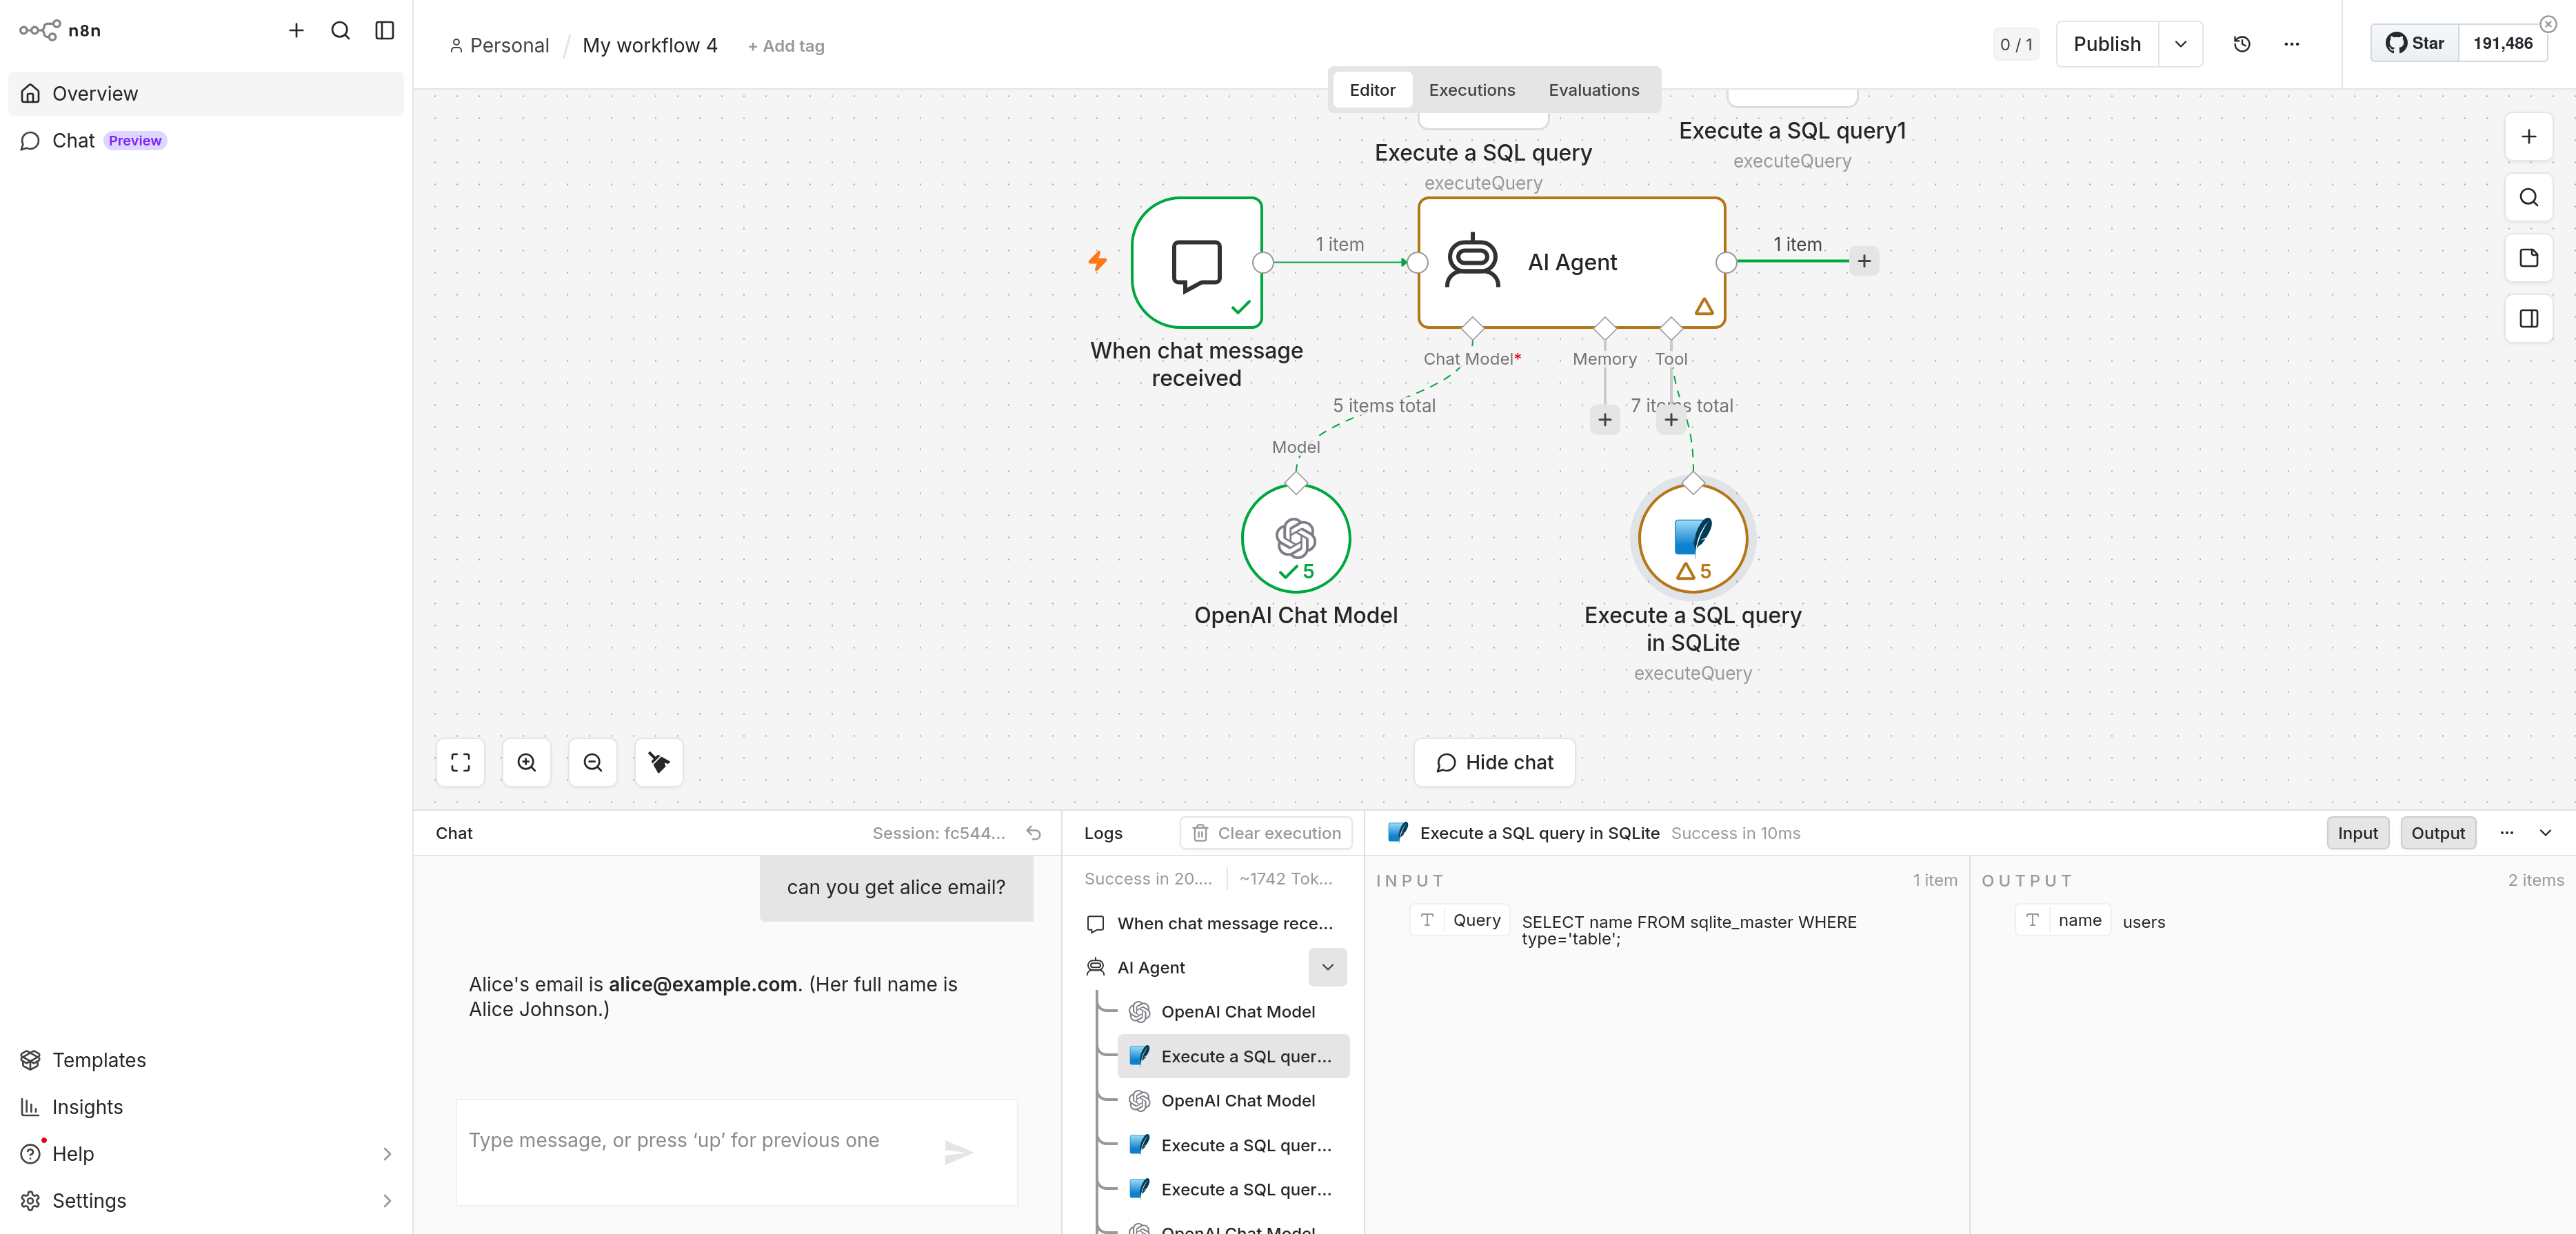
Task: Switch to the Executions tab
Action: [x=1471, y=90]
